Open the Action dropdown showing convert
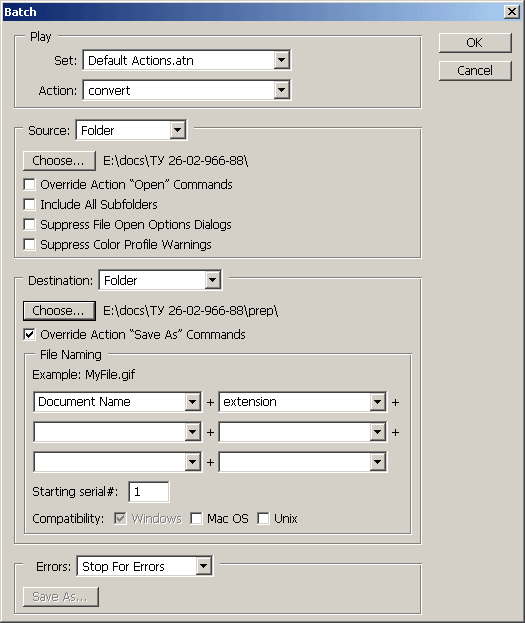 pyautogui.click(x=187, y=90)
